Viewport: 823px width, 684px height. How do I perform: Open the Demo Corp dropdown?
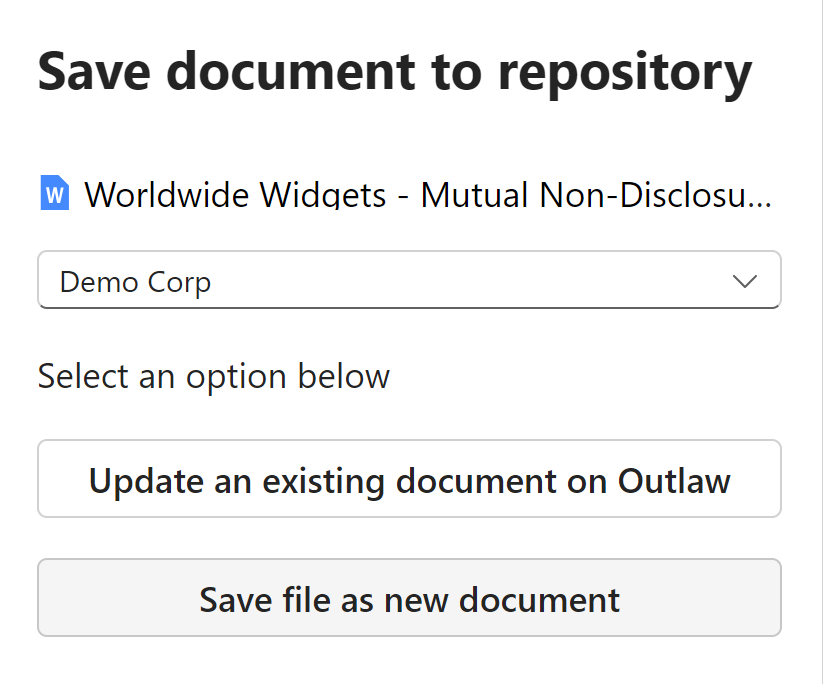point(408,280)
